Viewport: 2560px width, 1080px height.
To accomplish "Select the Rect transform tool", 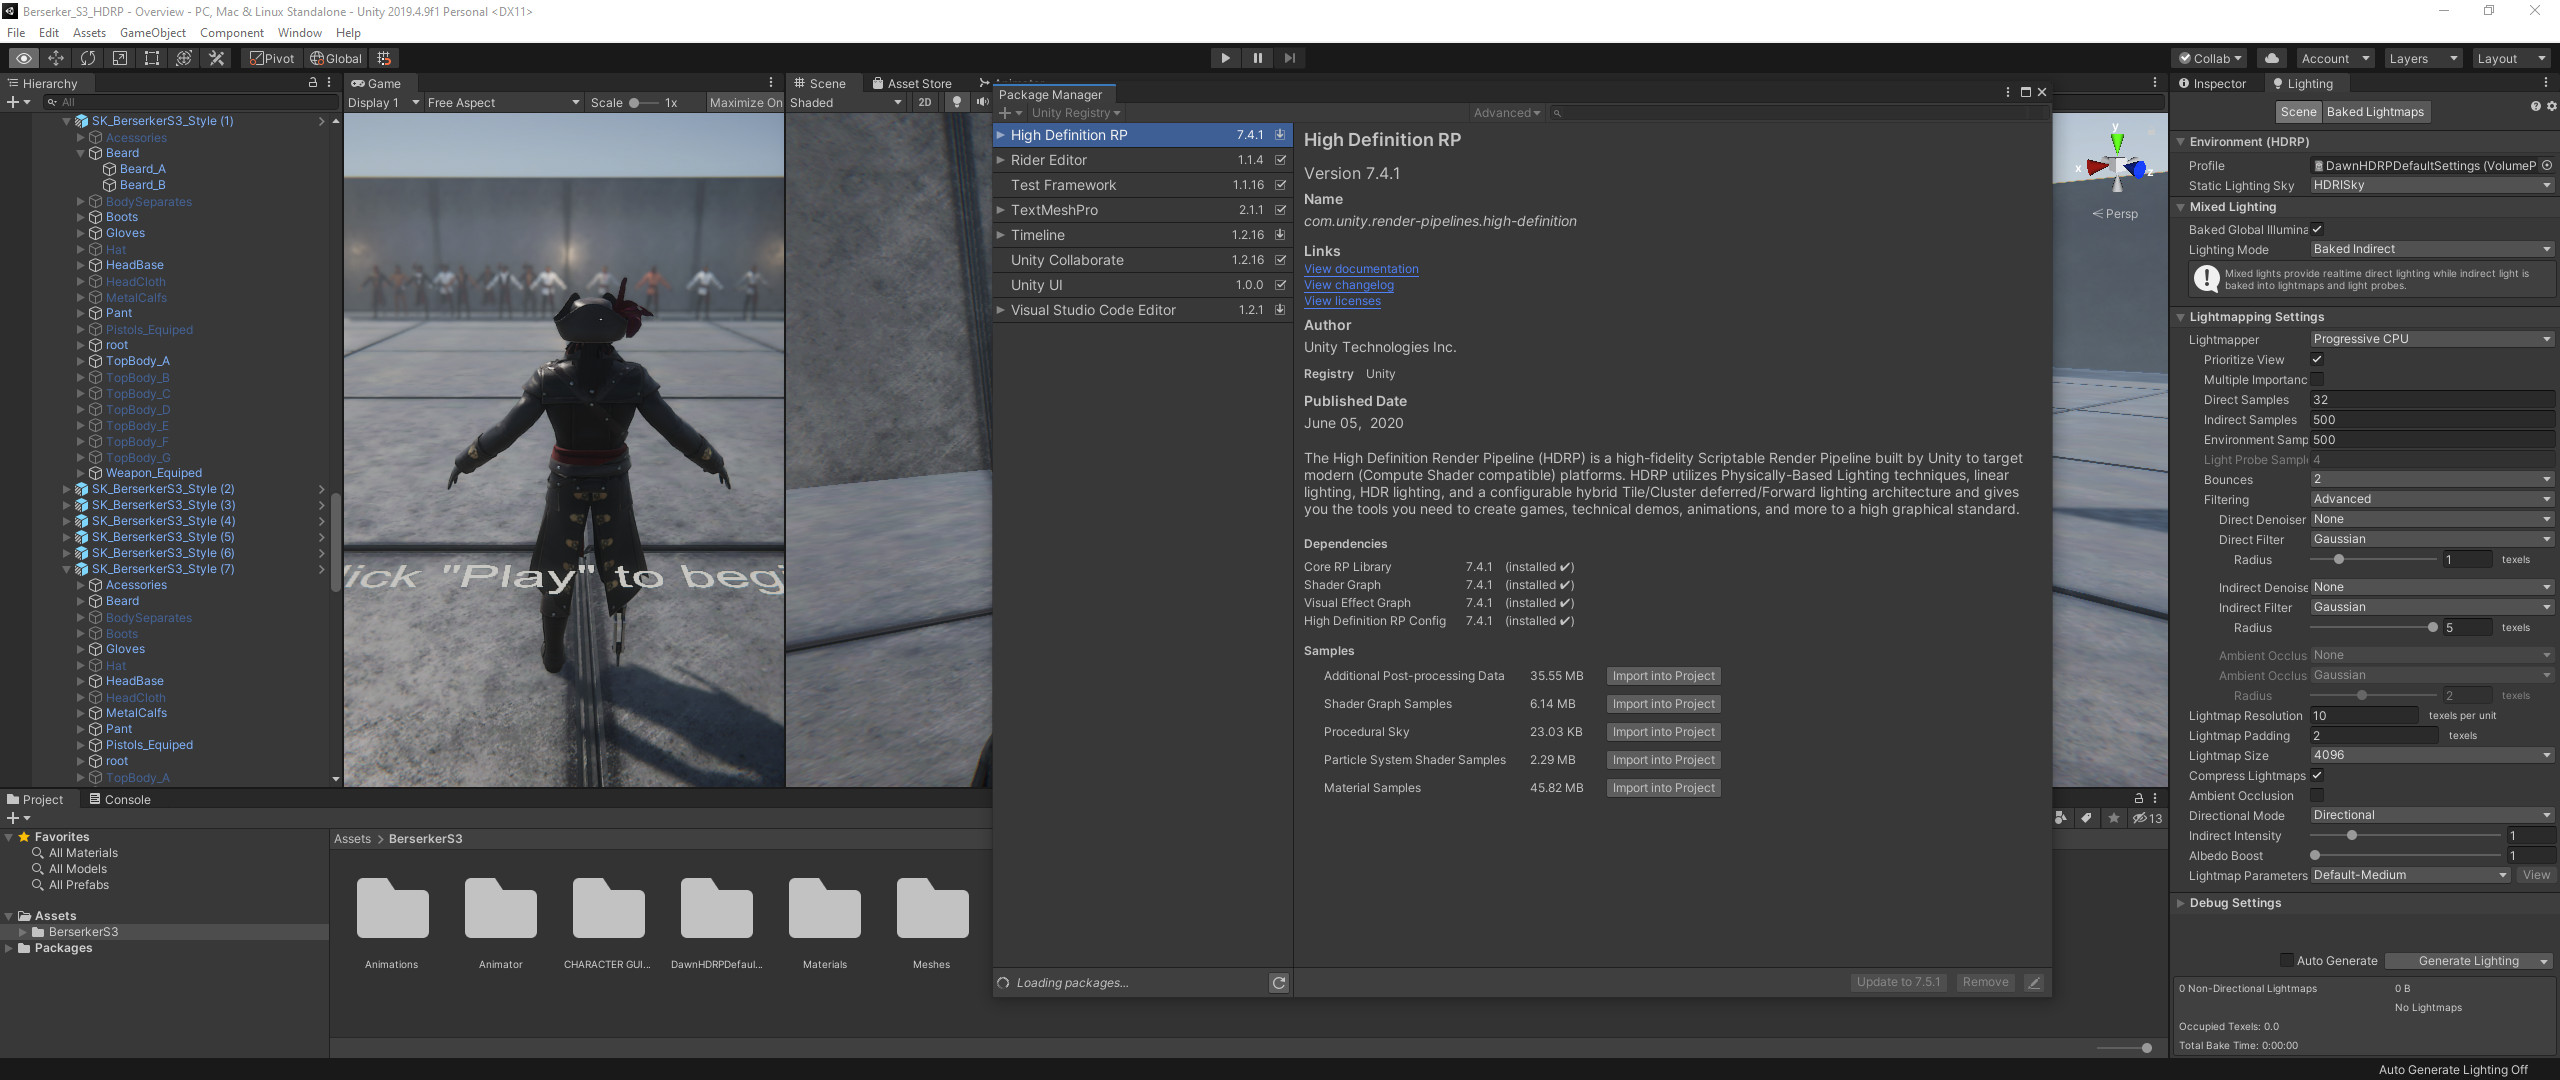I will point(152,58).
